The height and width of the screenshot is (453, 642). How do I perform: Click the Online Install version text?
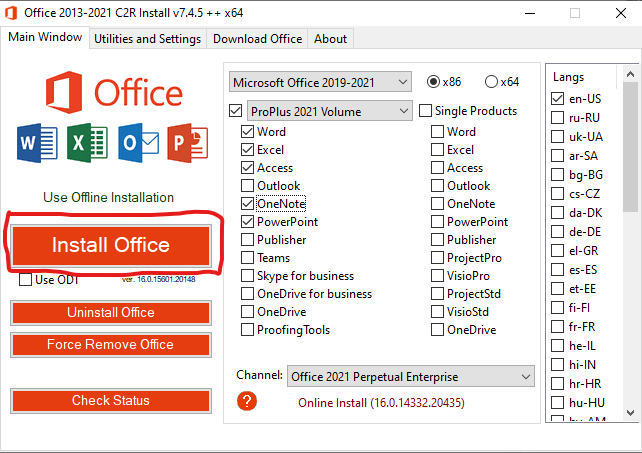pyautogui.click(x=381, y=403)
